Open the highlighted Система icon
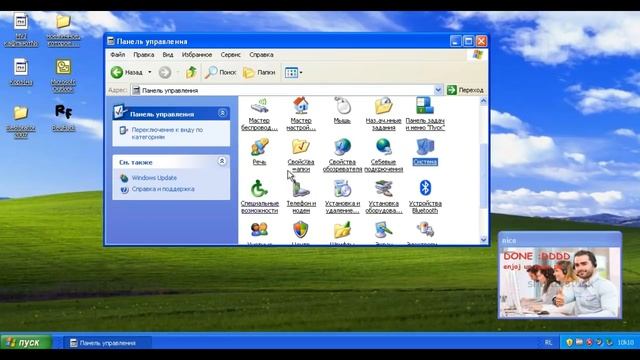 [425, 151]
